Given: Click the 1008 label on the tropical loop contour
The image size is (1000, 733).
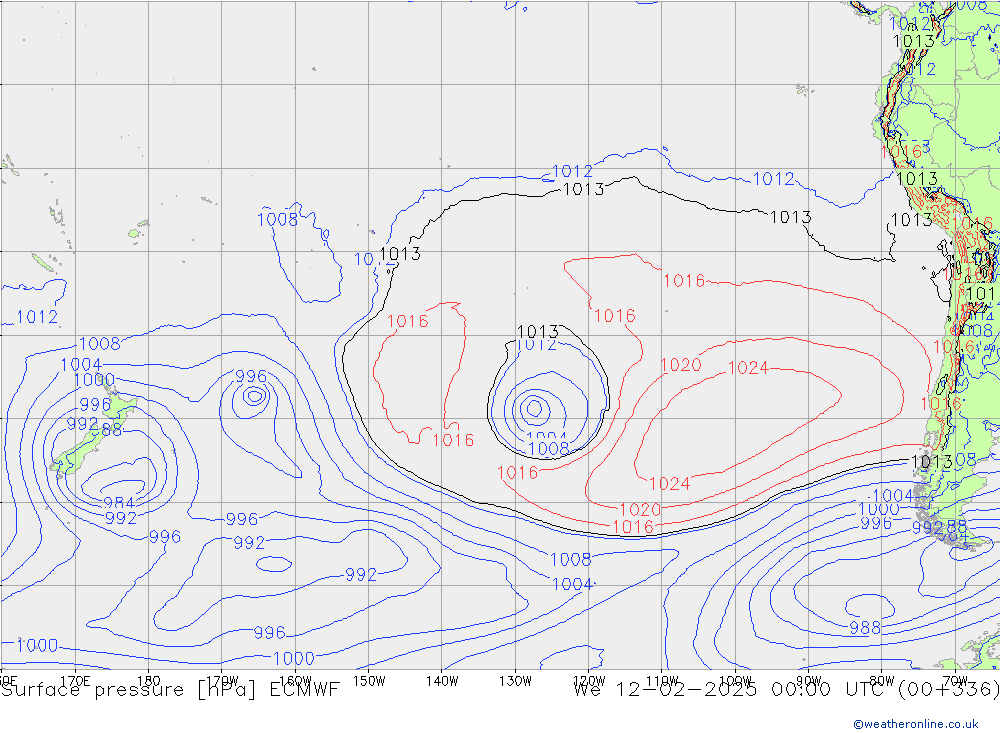Looking at the screenshot, I should click(277, 220).
